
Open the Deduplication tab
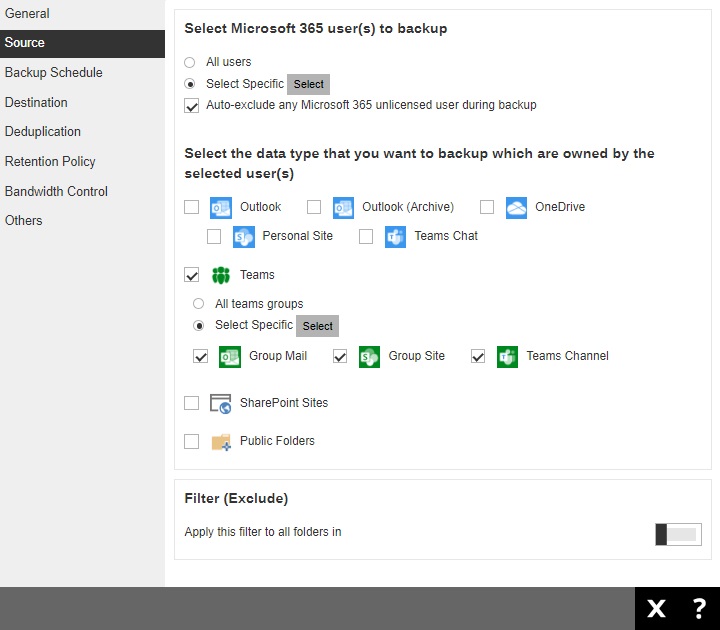(x=82, y=132)
